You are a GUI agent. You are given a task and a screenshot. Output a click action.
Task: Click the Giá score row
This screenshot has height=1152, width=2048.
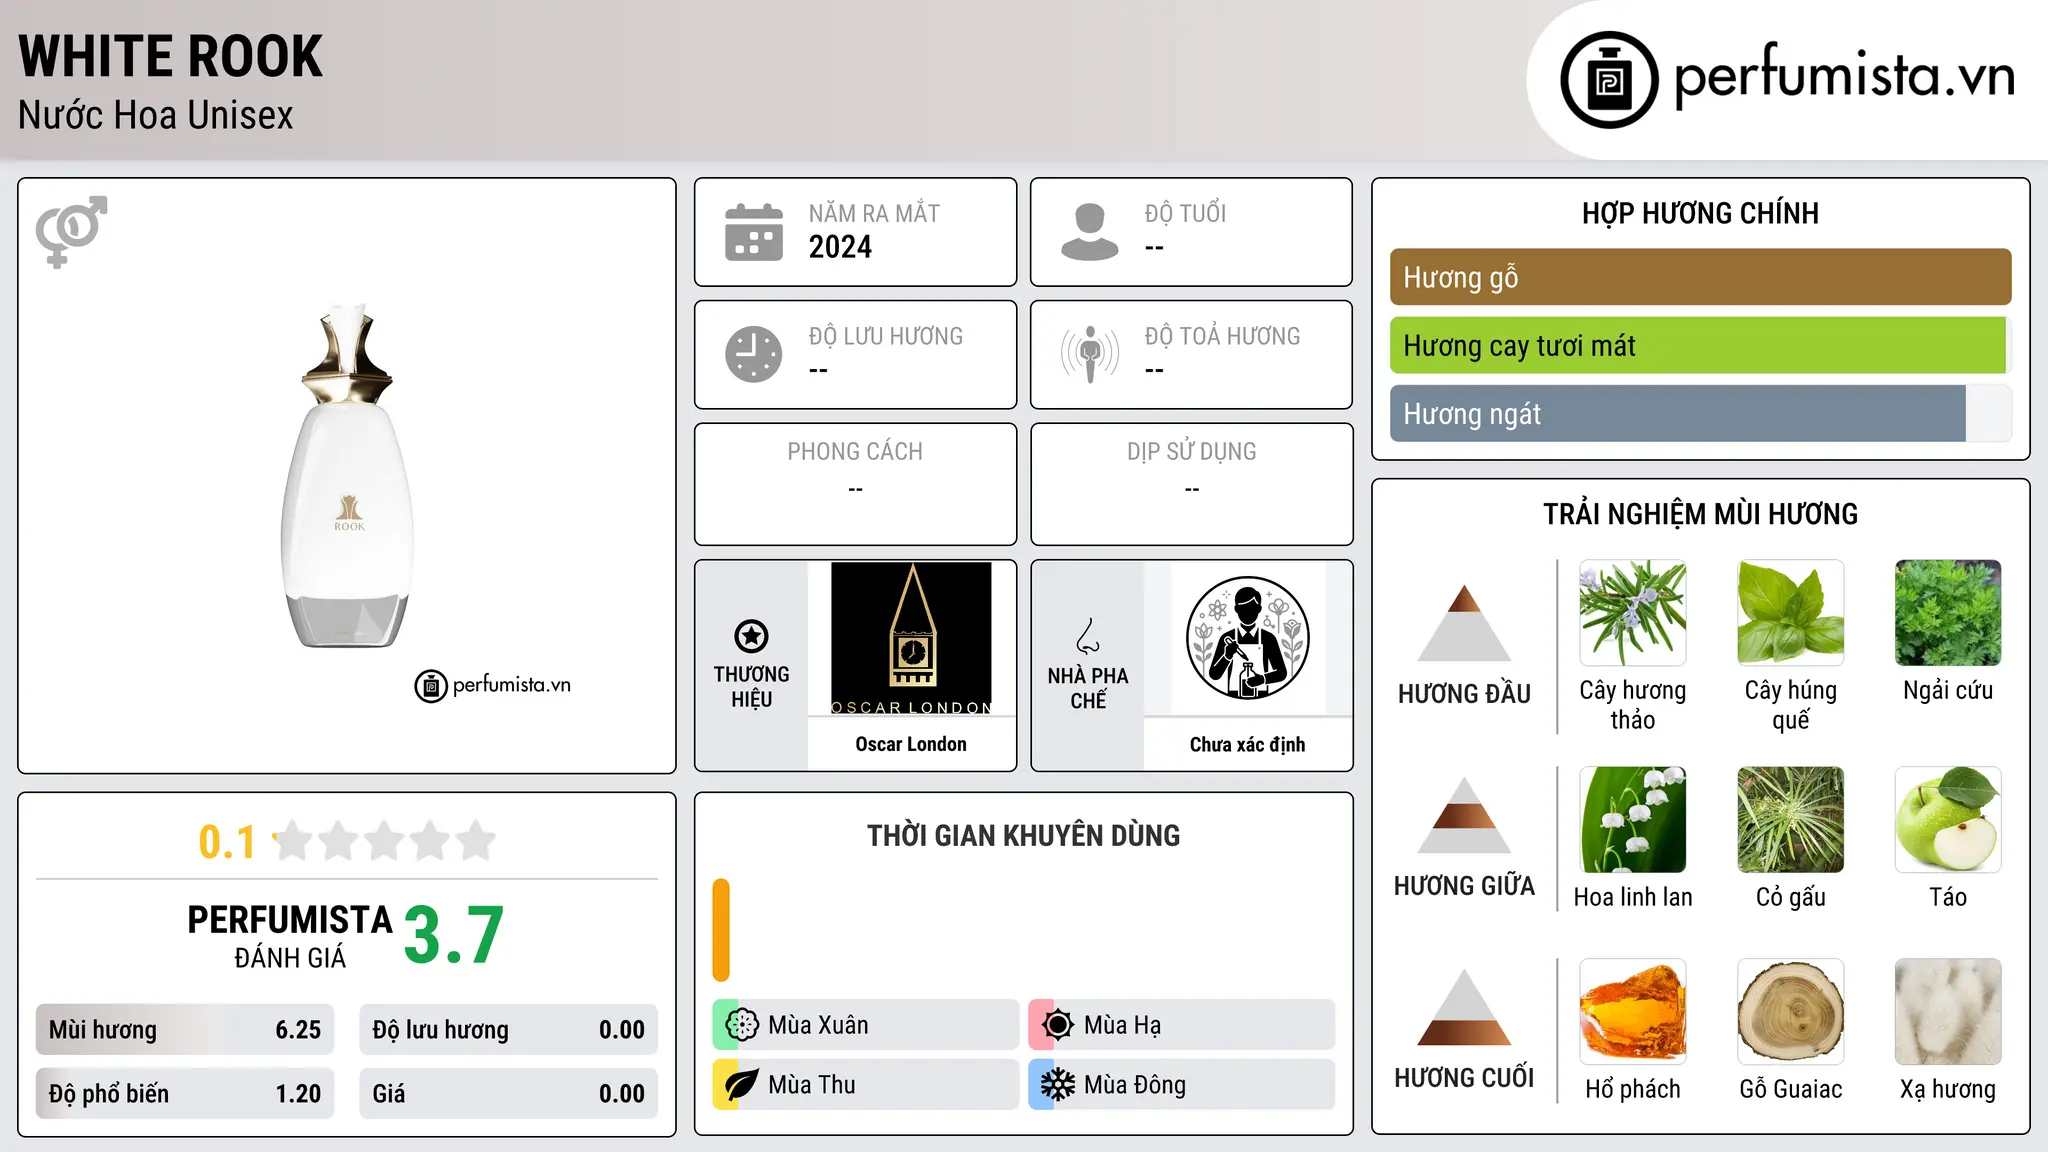pos(509,1094)
